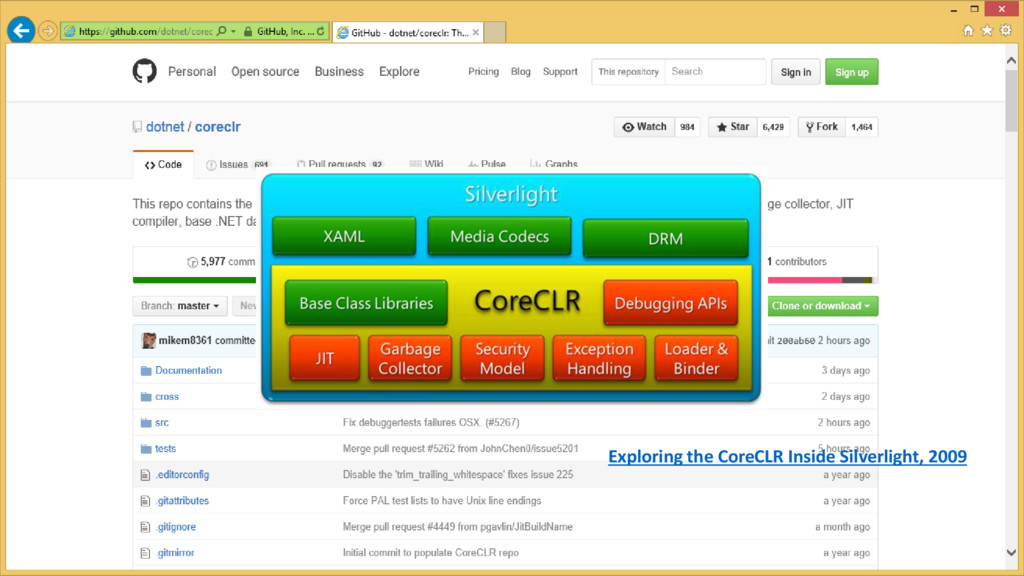Open the browser Home icon
Image resolution: width=1024 pixels, height=576 pixels.
[x=968, y=31]
